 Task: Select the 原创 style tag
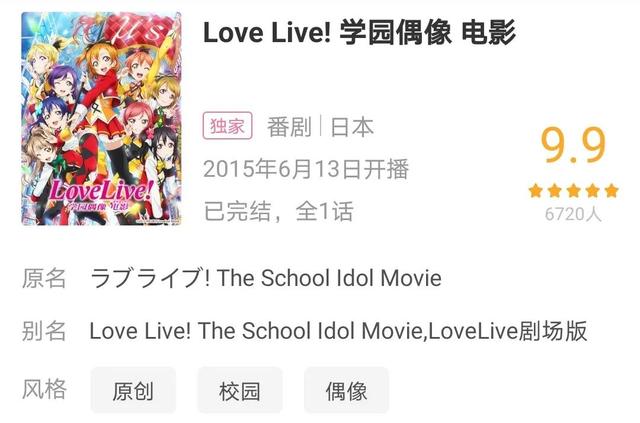(133, 391)
